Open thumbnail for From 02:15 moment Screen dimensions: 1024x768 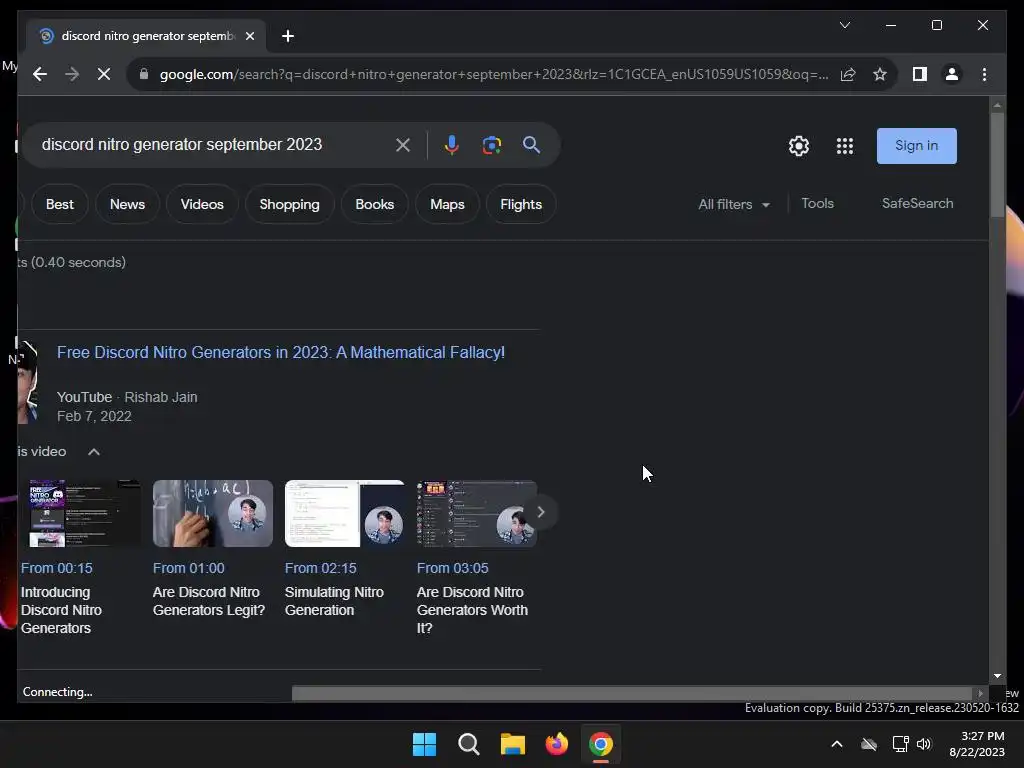(x=345, y=513)
